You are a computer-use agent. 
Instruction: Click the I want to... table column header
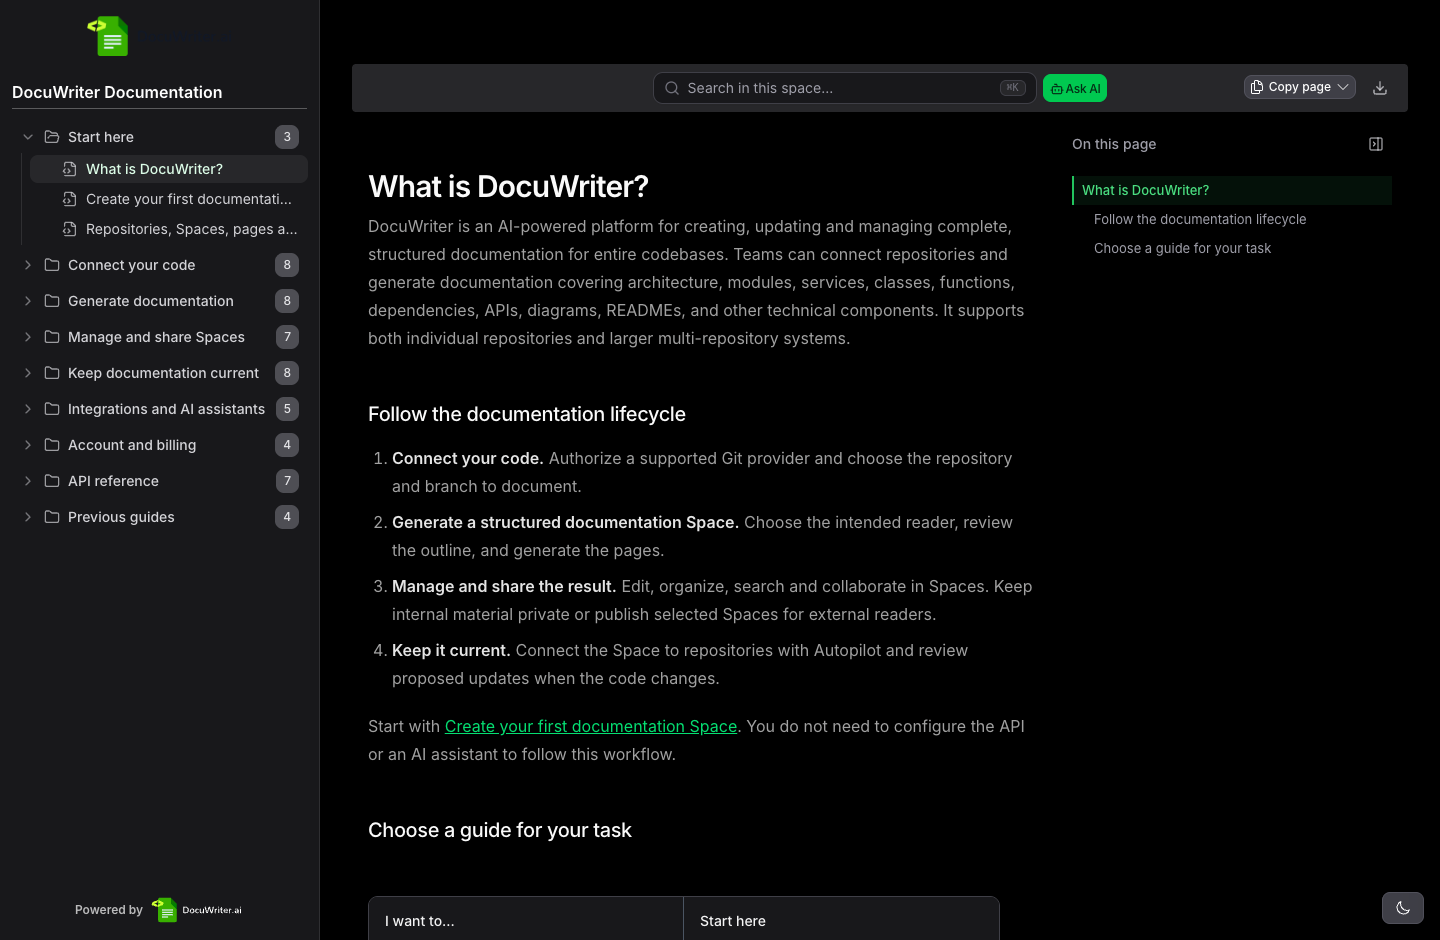[x=420, y=921]
